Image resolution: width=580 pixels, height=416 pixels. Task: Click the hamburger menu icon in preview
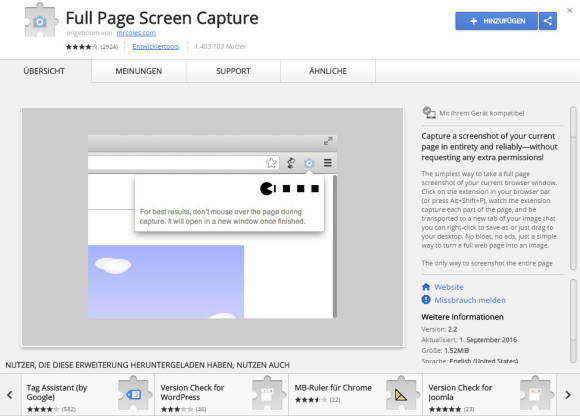328,163
